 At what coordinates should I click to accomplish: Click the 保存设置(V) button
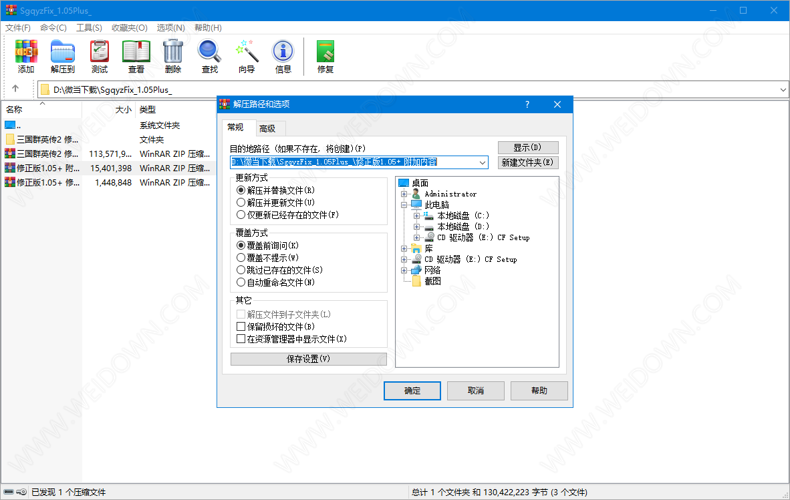(x=308, y=359)
